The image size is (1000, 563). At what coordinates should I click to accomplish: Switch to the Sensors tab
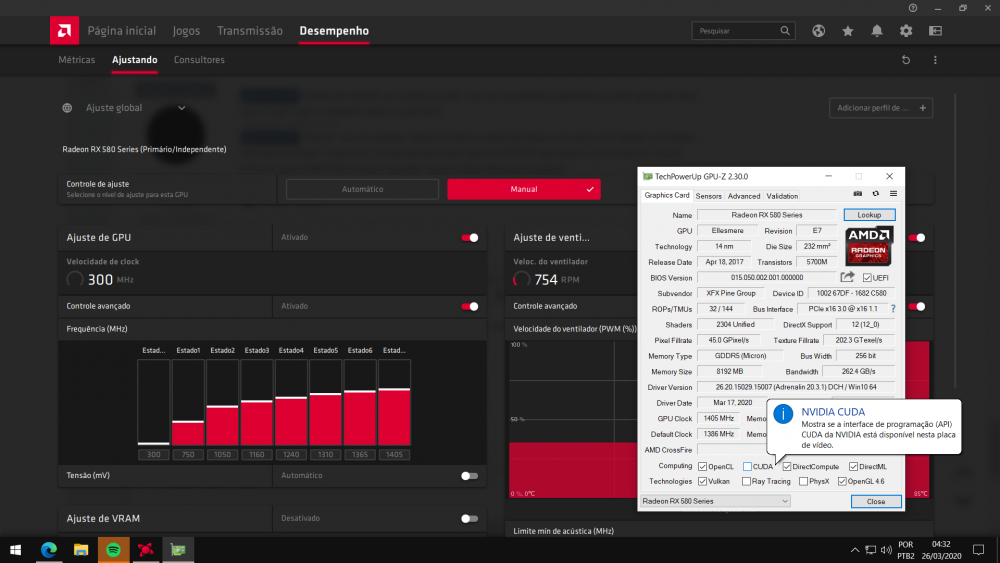708,196
